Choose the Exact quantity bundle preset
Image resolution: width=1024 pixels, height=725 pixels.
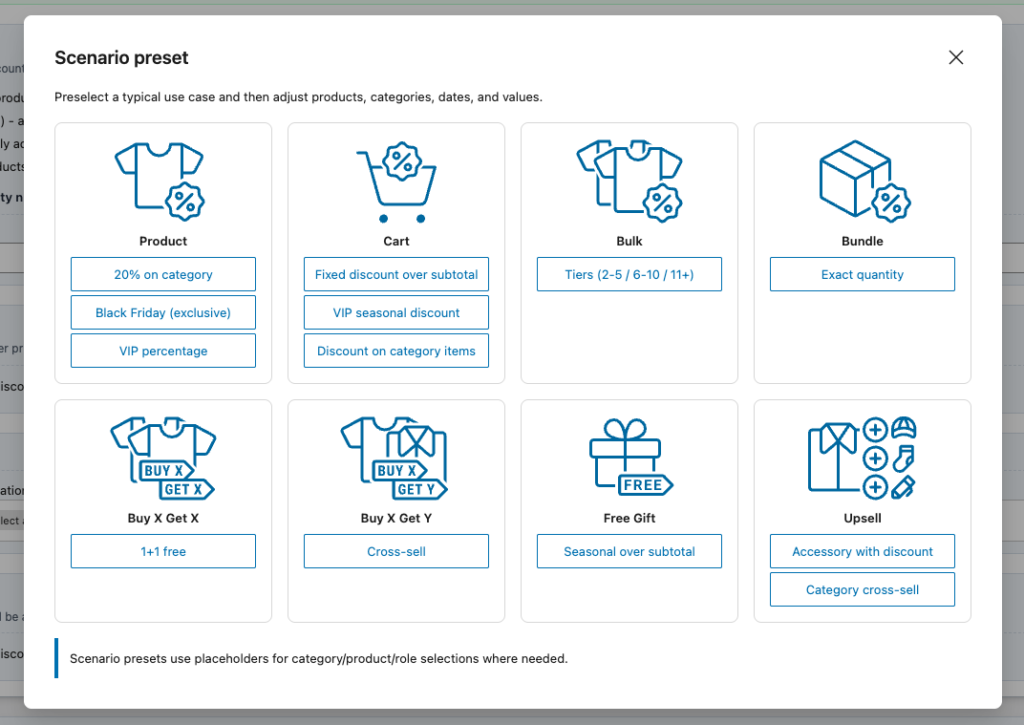[862, 274]
